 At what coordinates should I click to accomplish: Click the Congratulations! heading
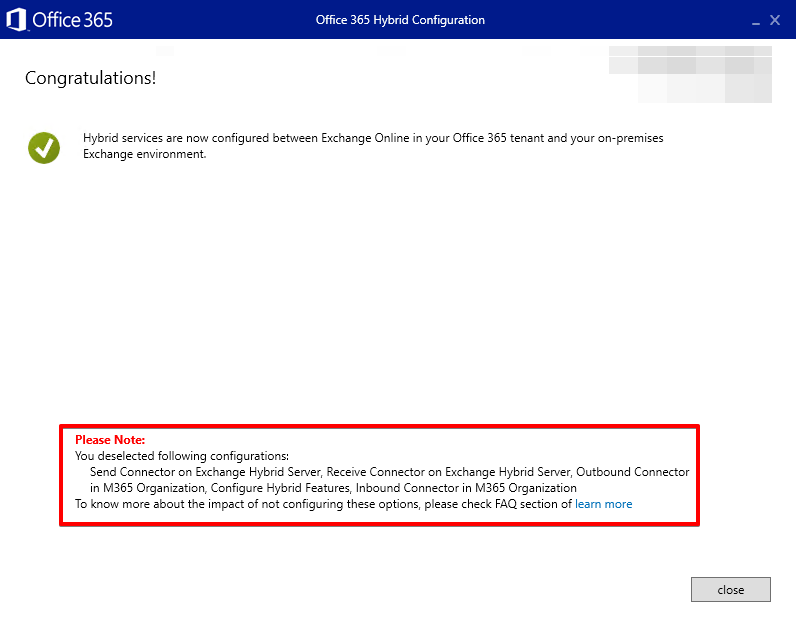point(90,78)
